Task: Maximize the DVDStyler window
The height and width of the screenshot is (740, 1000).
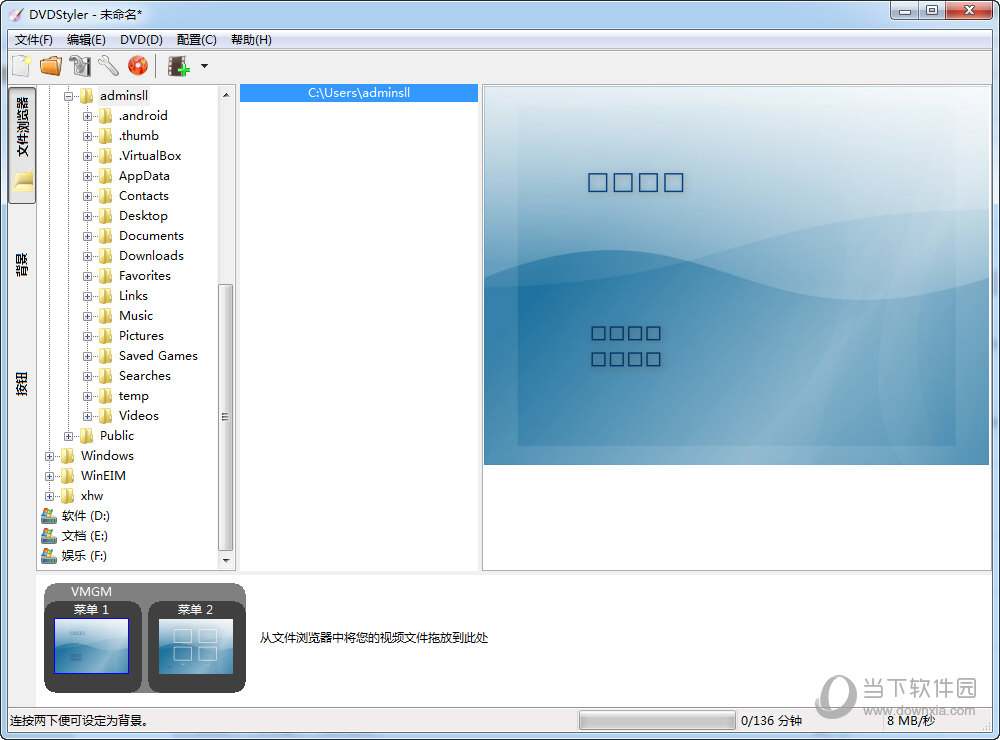Action: pos(932,11)
